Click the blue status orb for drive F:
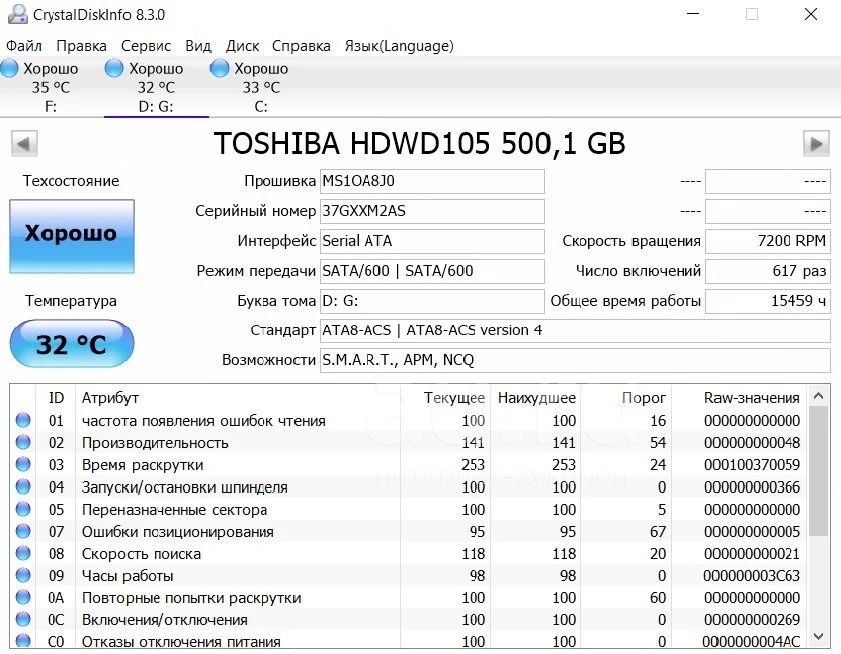This screenshot has width=841, height=654. [x=9, y=68]
